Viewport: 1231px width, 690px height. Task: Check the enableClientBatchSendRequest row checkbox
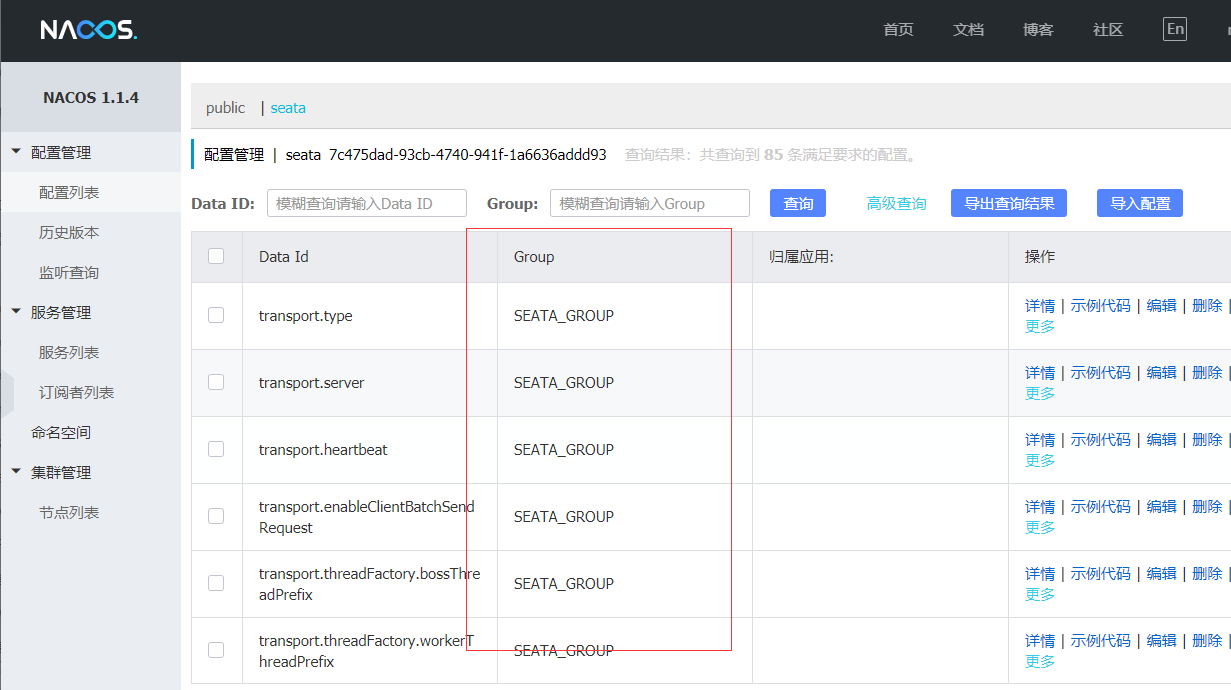[216, 516]
